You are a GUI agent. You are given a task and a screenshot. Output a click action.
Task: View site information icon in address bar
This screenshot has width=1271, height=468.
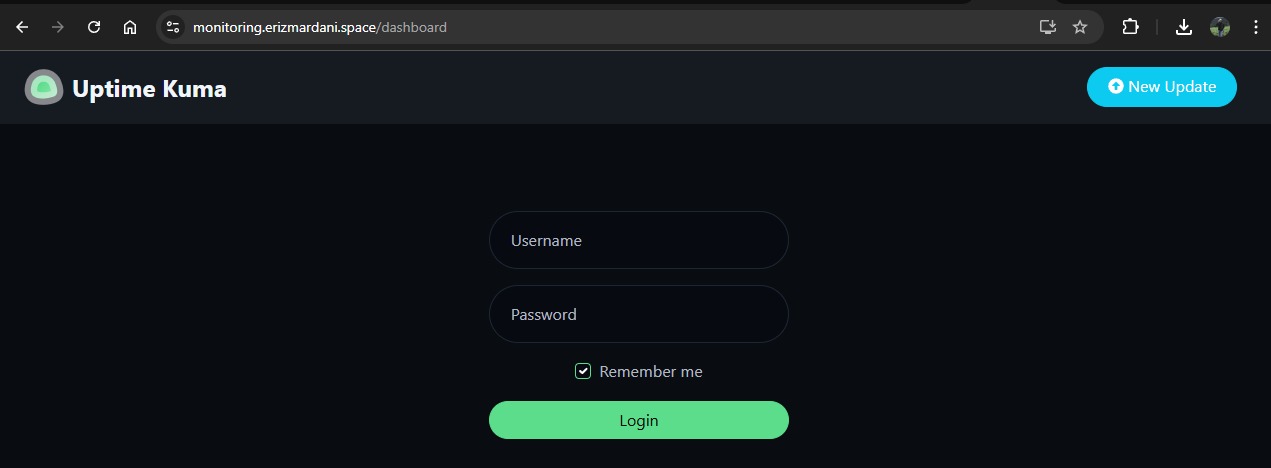(173, 27)
